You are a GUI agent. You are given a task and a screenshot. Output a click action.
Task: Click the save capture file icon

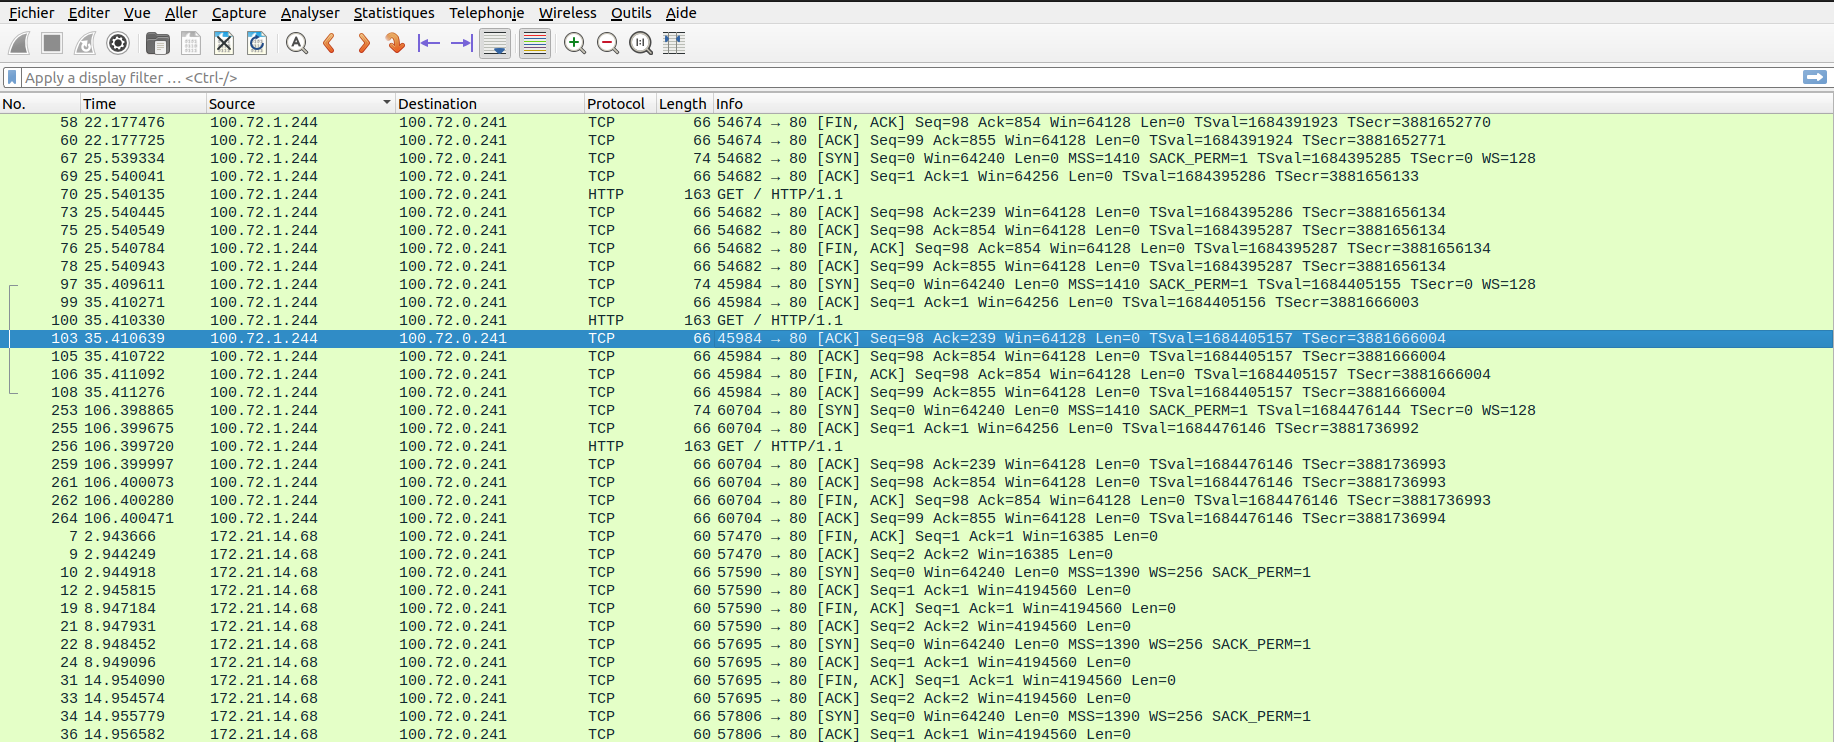tap(190, 43)
